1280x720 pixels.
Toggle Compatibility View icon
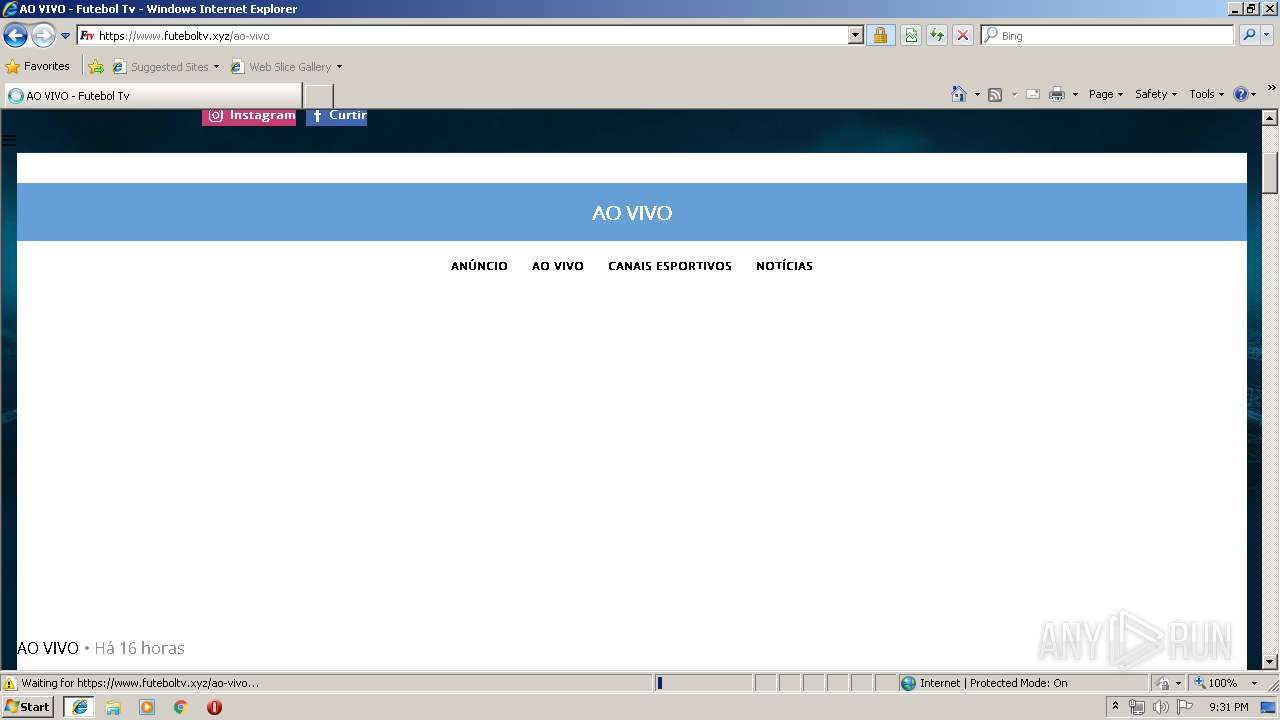click(x=911, y=35)
